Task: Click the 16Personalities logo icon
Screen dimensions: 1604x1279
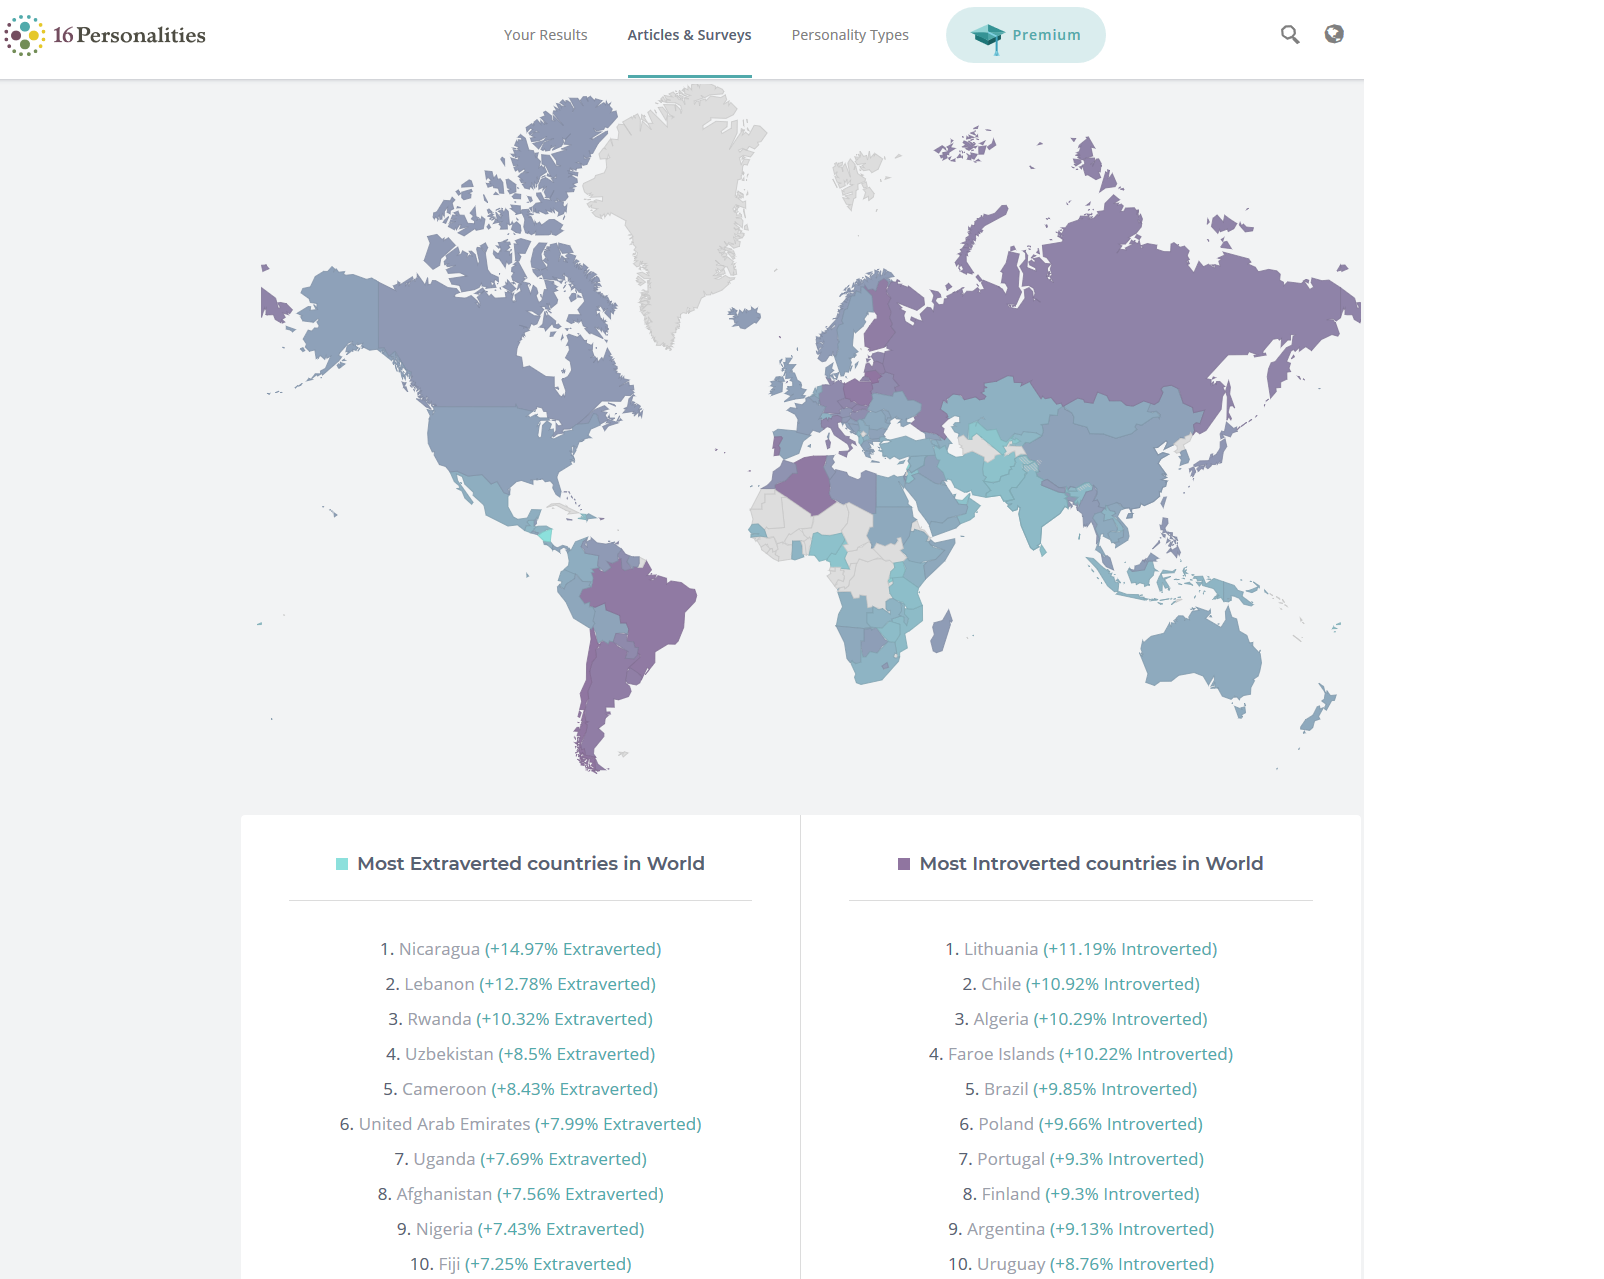Action: coord(24,35)
